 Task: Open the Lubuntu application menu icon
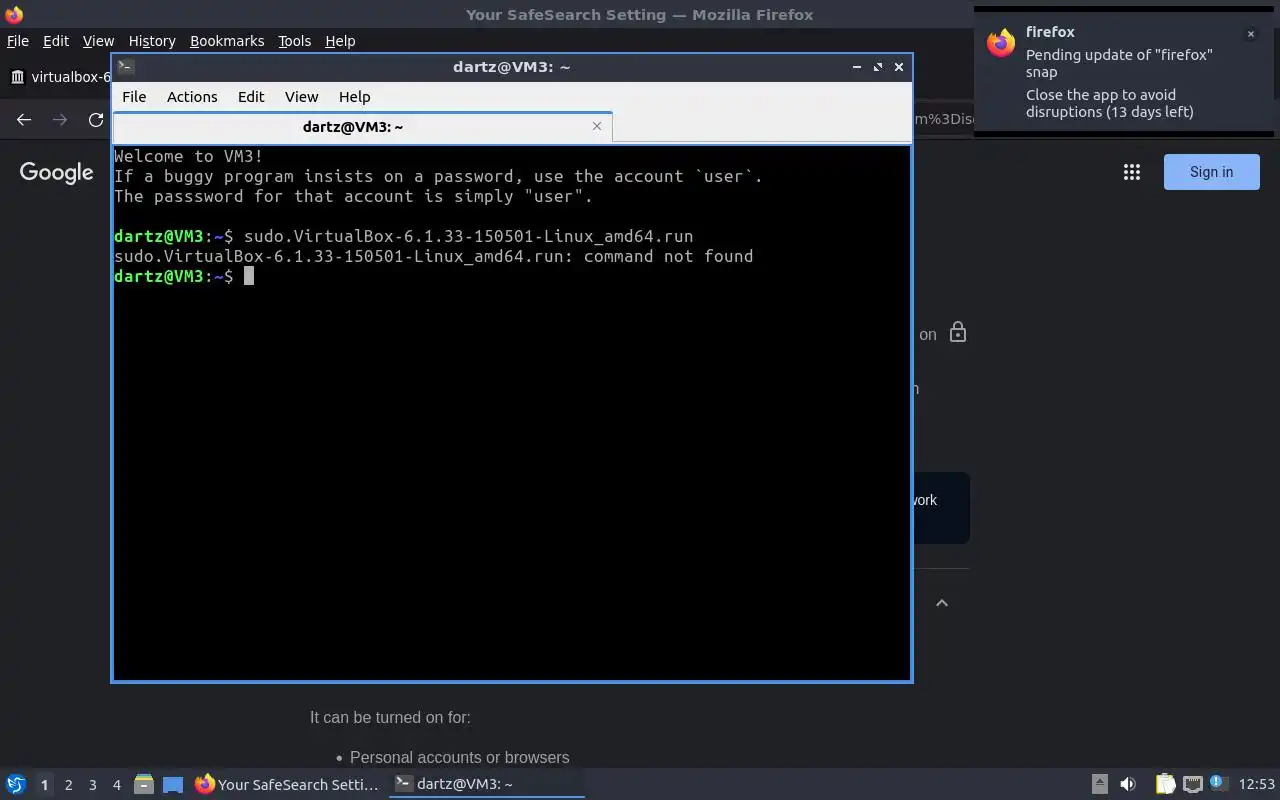click(16, 785)
